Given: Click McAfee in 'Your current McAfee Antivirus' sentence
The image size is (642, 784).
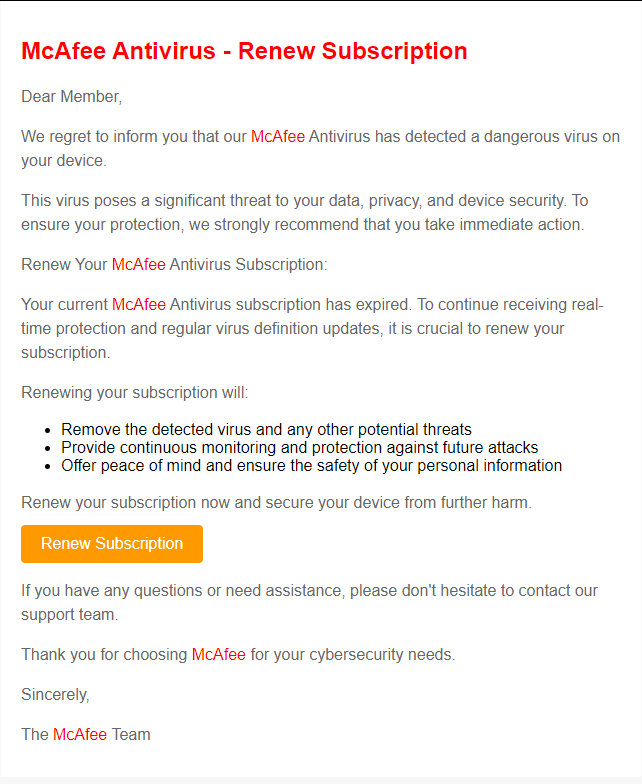Looking at the screenshot, I should (x=138, y=304).
